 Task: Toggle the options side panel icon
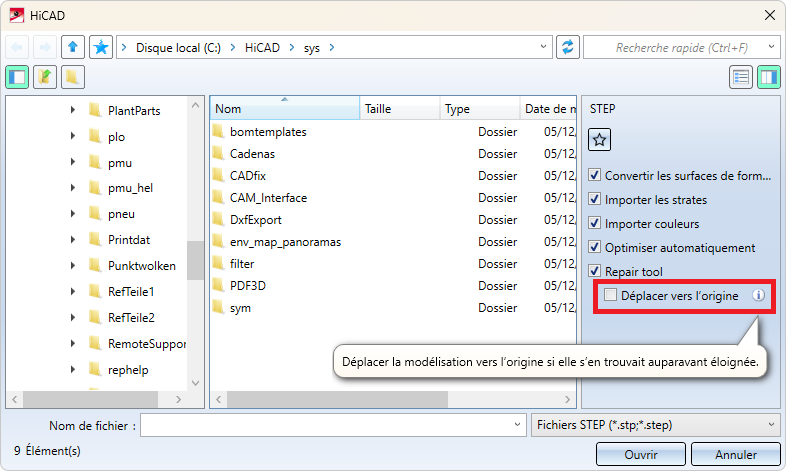click(768, 77)
